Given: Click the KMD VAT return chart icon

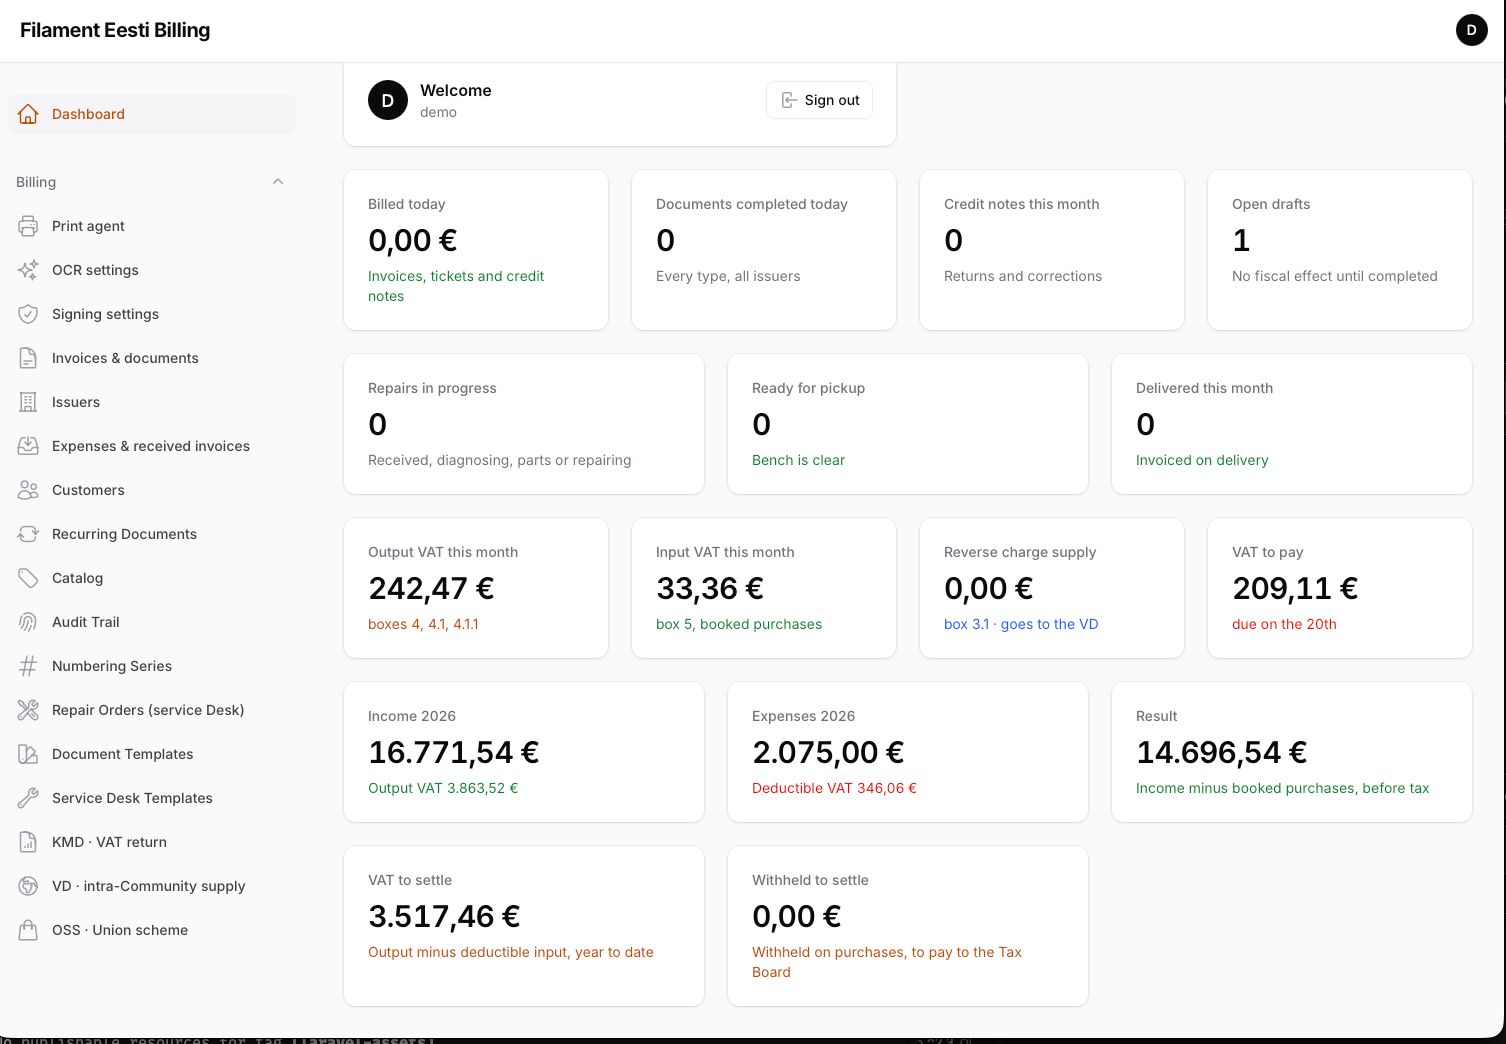Looking at the screenshot, I should (x=28, y=842).
